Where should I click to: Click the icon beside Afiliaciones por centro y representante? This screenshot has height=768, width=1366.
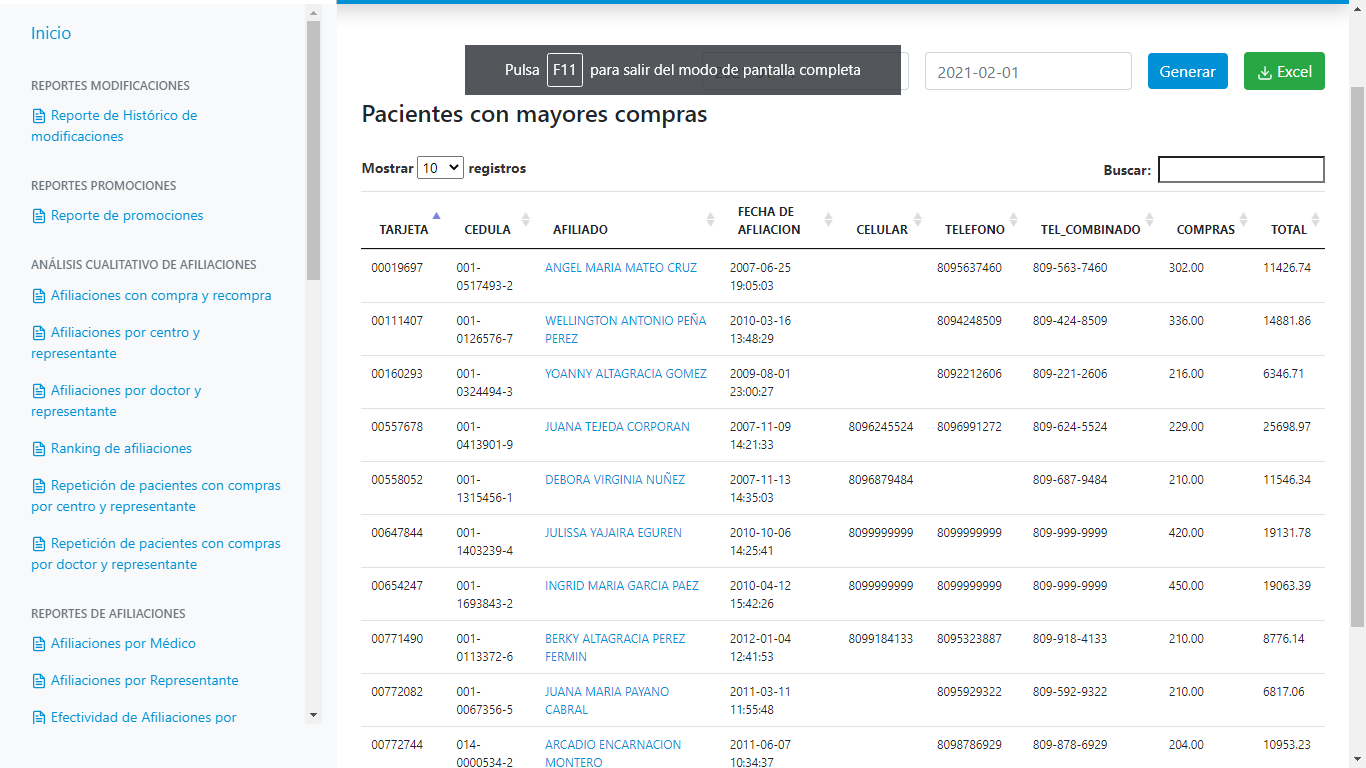39,333
